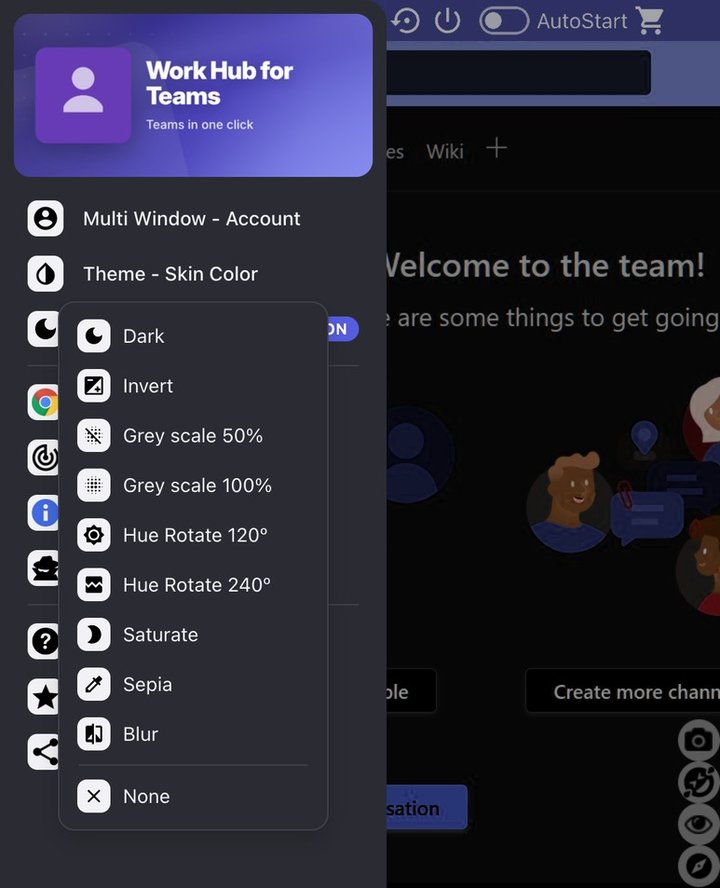Image resolution: width=720 pixels, height=888 pixels.
Task: Click the Hue Rotate 240° image icon
Action: [94, 585]
